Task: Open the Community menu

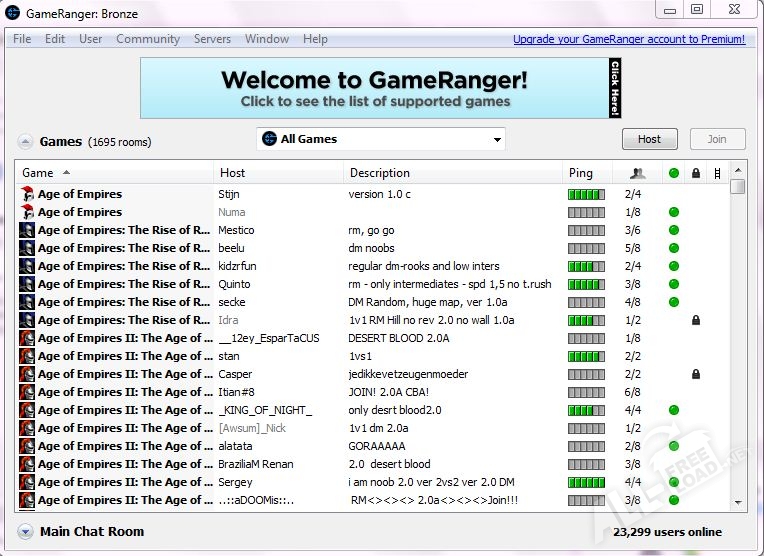Action: [148, 39]
